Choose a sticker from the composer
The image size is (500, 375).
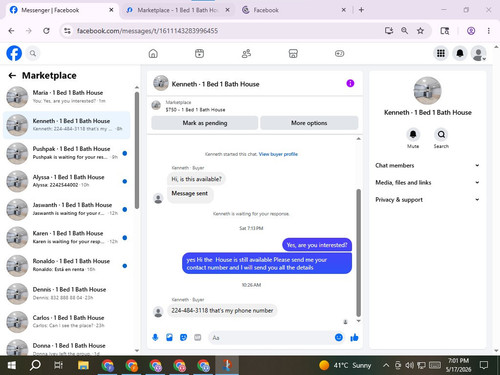[183, 338]
